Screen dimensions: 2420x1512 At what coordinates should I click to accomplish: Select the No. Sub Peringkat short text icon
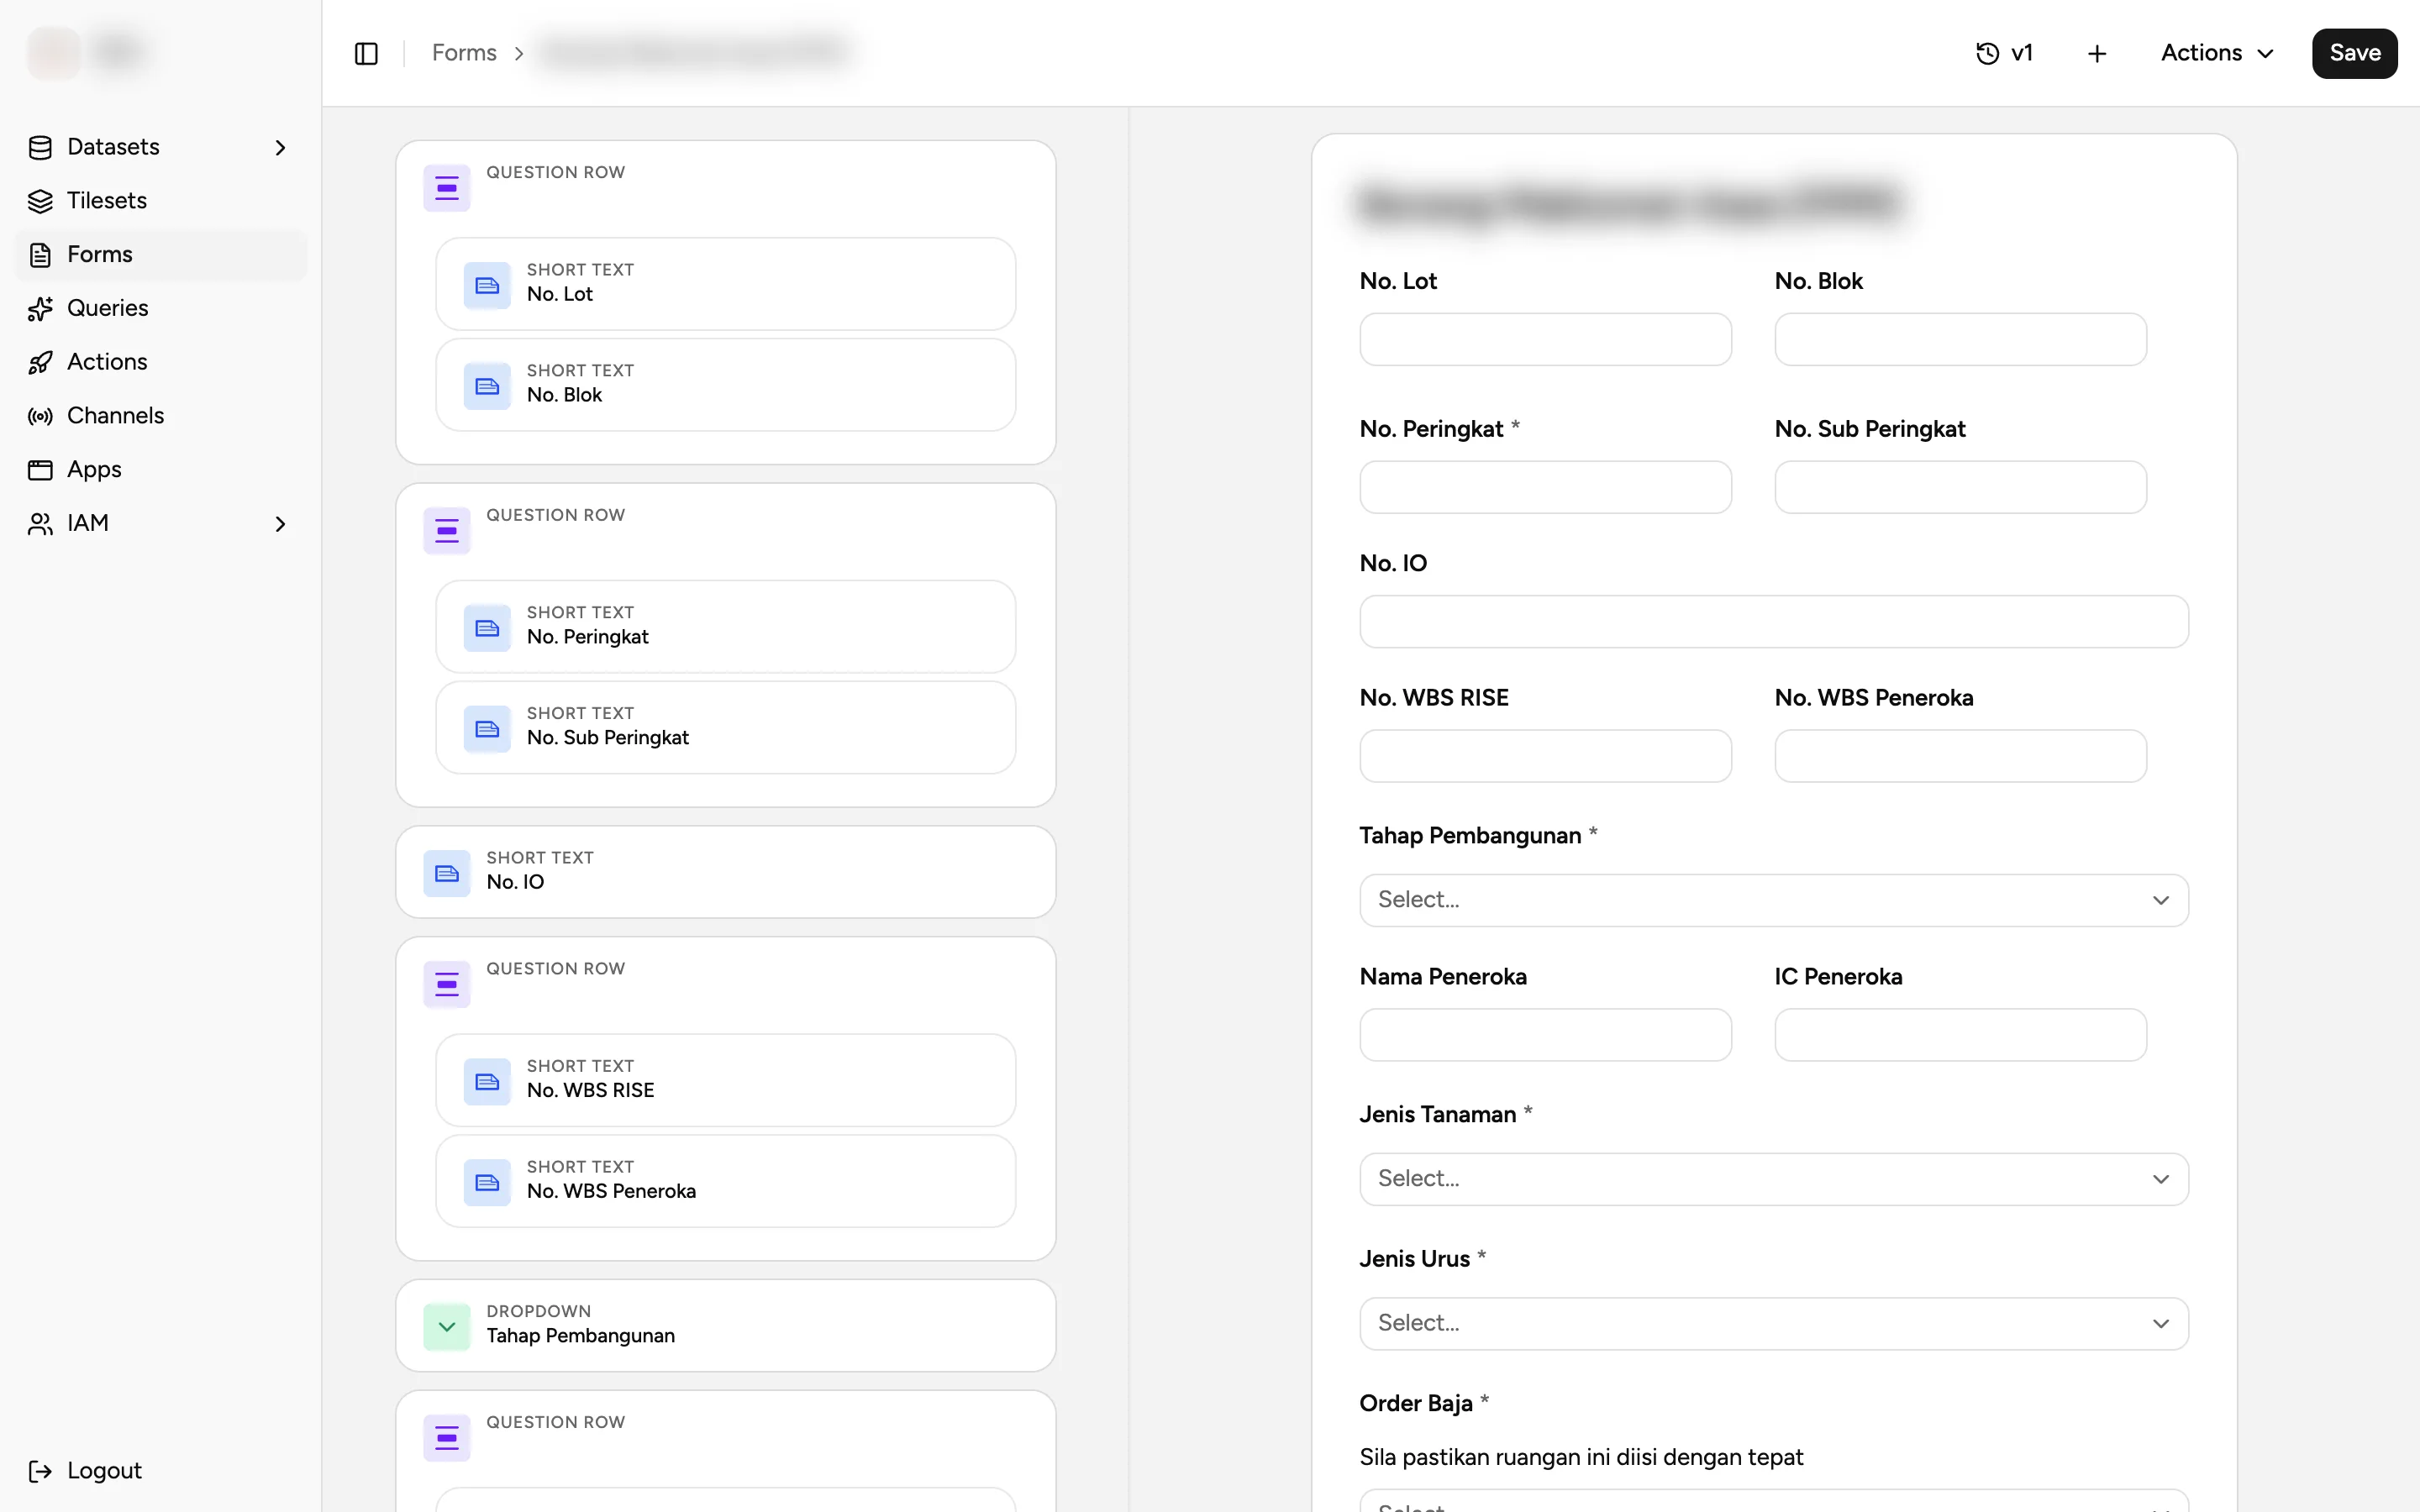(487, 729)
